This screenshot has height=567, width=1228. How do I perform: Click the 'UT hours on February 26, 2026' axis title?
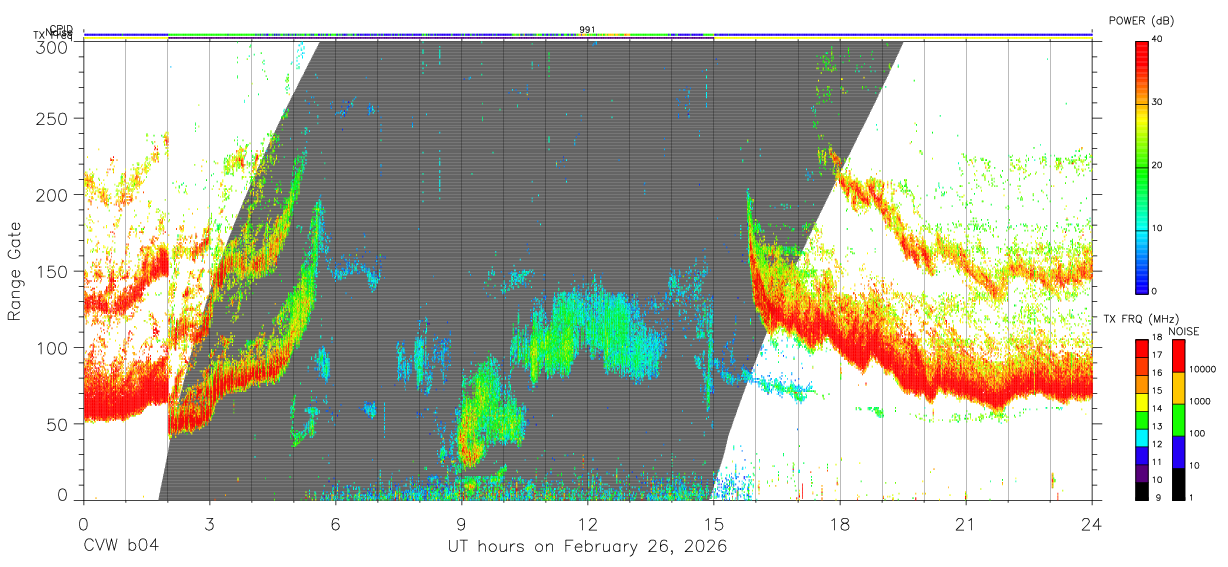pos(587,546)
